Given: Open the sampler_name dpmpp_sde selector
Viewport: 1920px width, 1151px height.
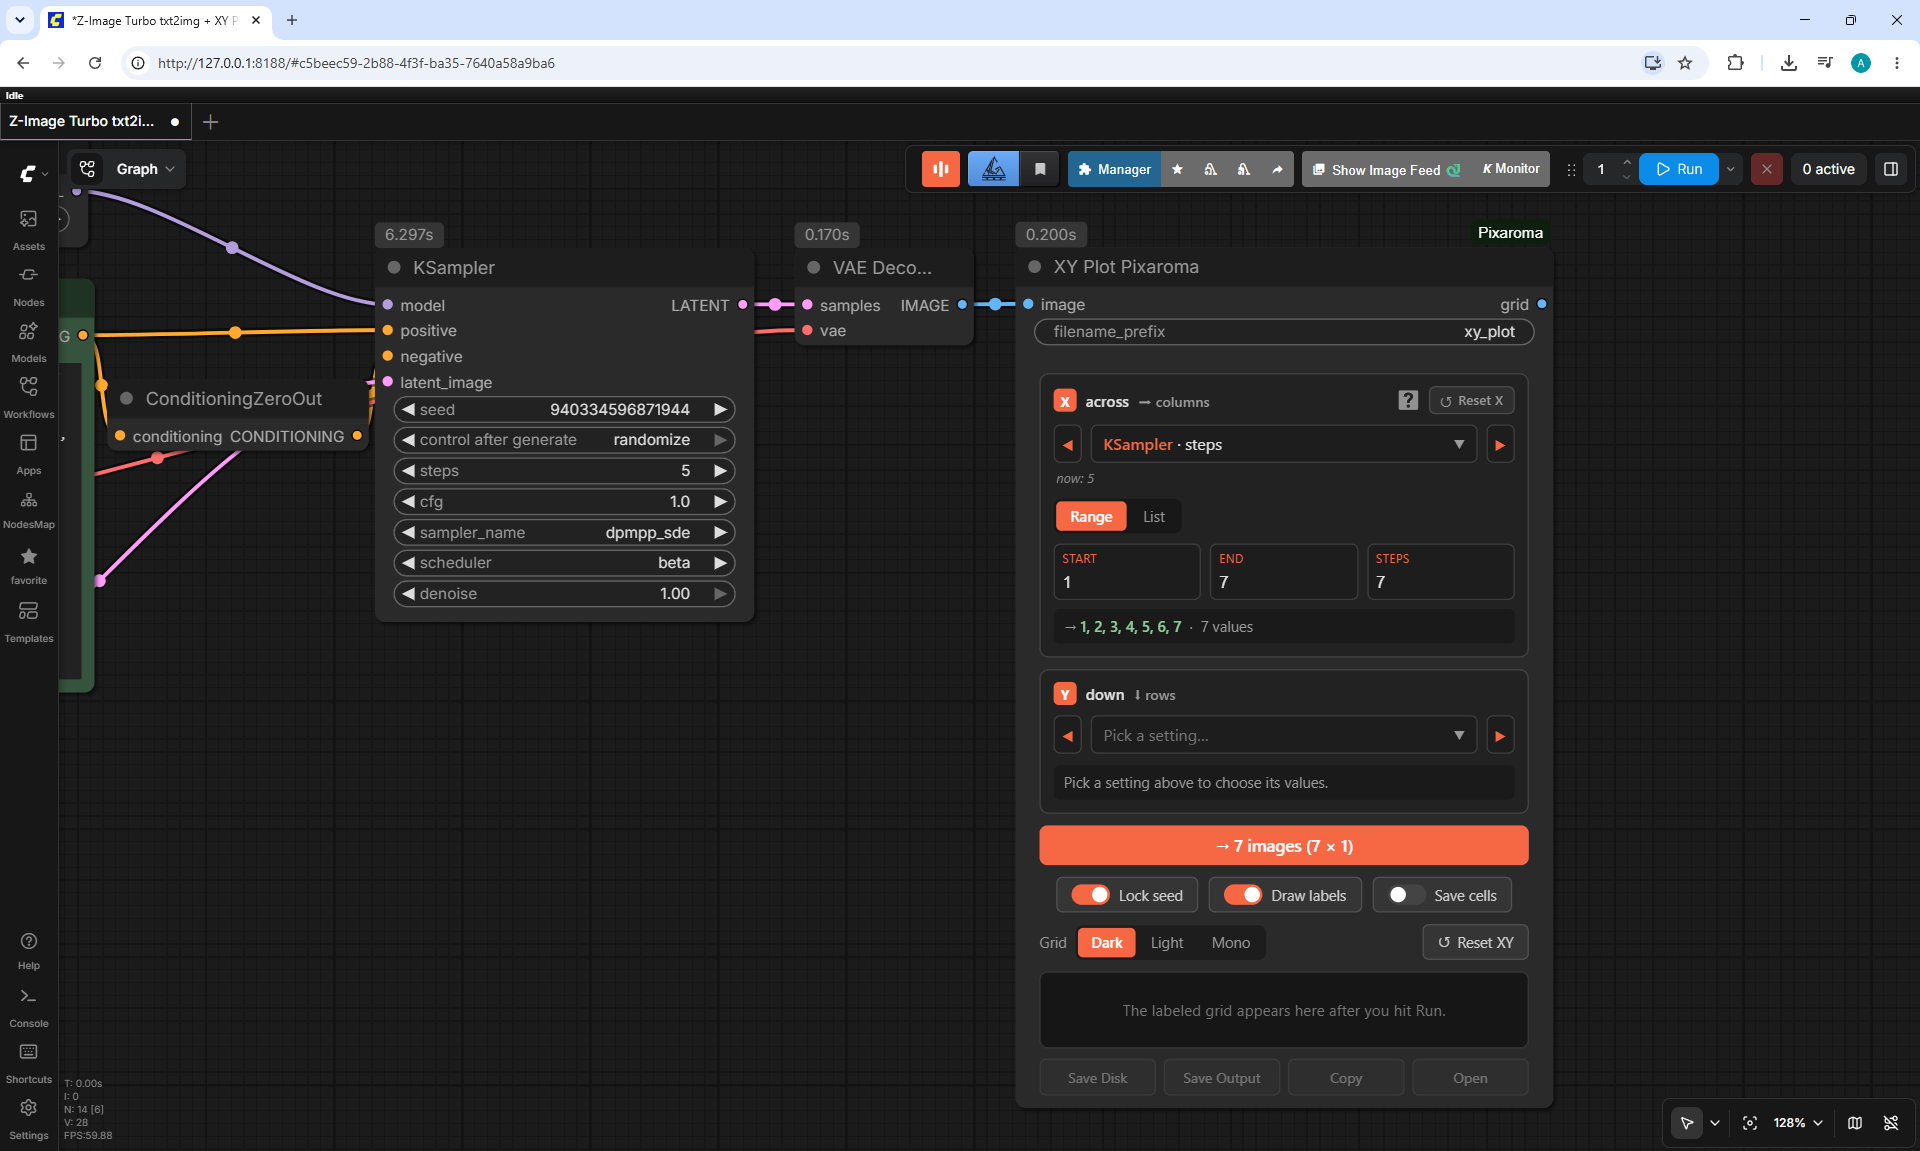Looking at the screenshot, I should [x=564, y=533].
